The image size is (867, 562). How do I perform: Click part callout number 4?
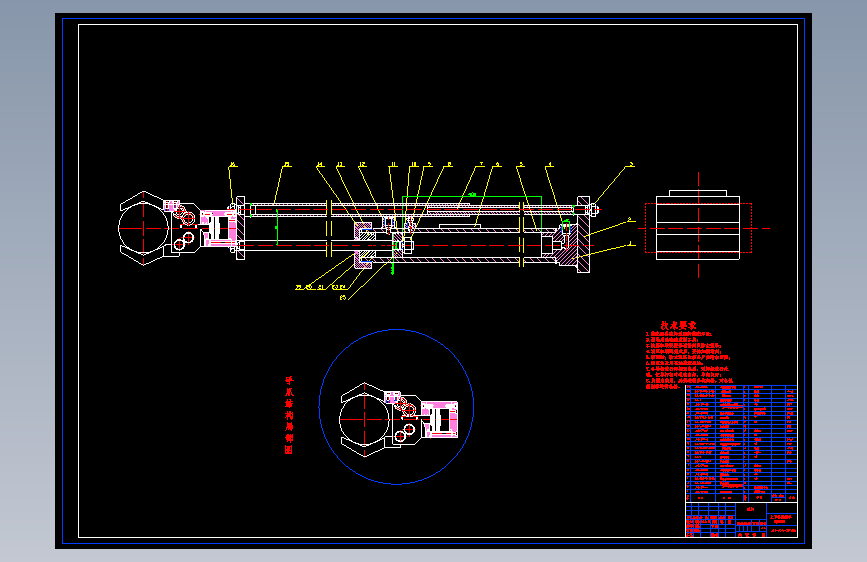pos(550,164)
